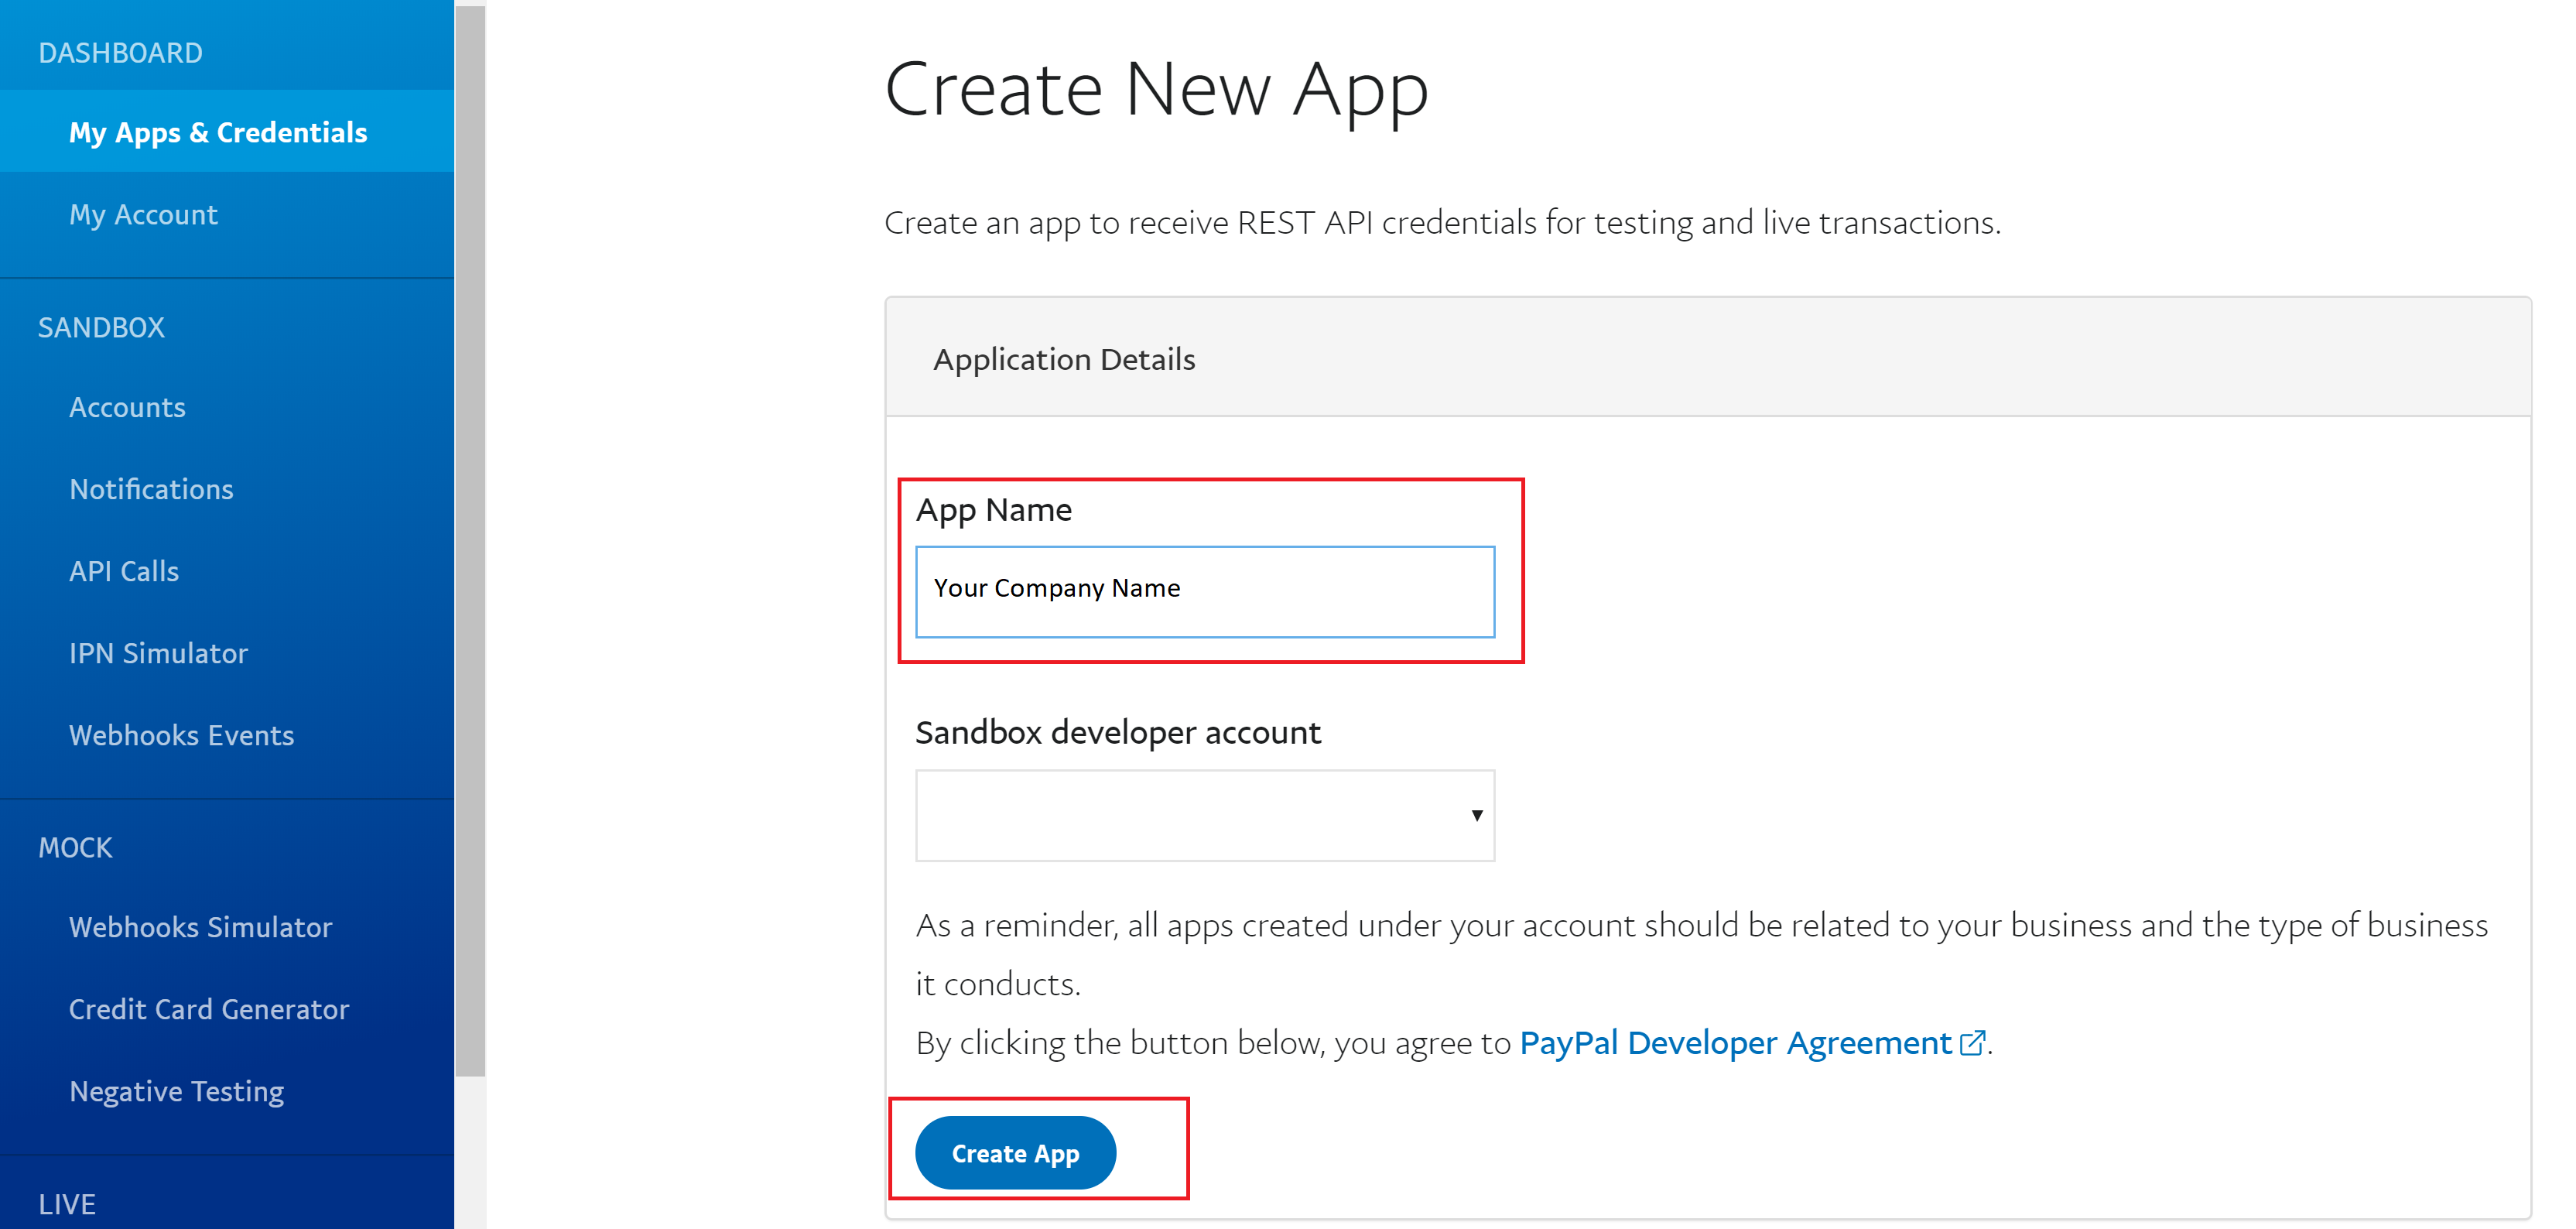Open PayPal Developer Agreement link
The width and height of the screenshot is (2576, 1229).
(x=1735, y=1043)
